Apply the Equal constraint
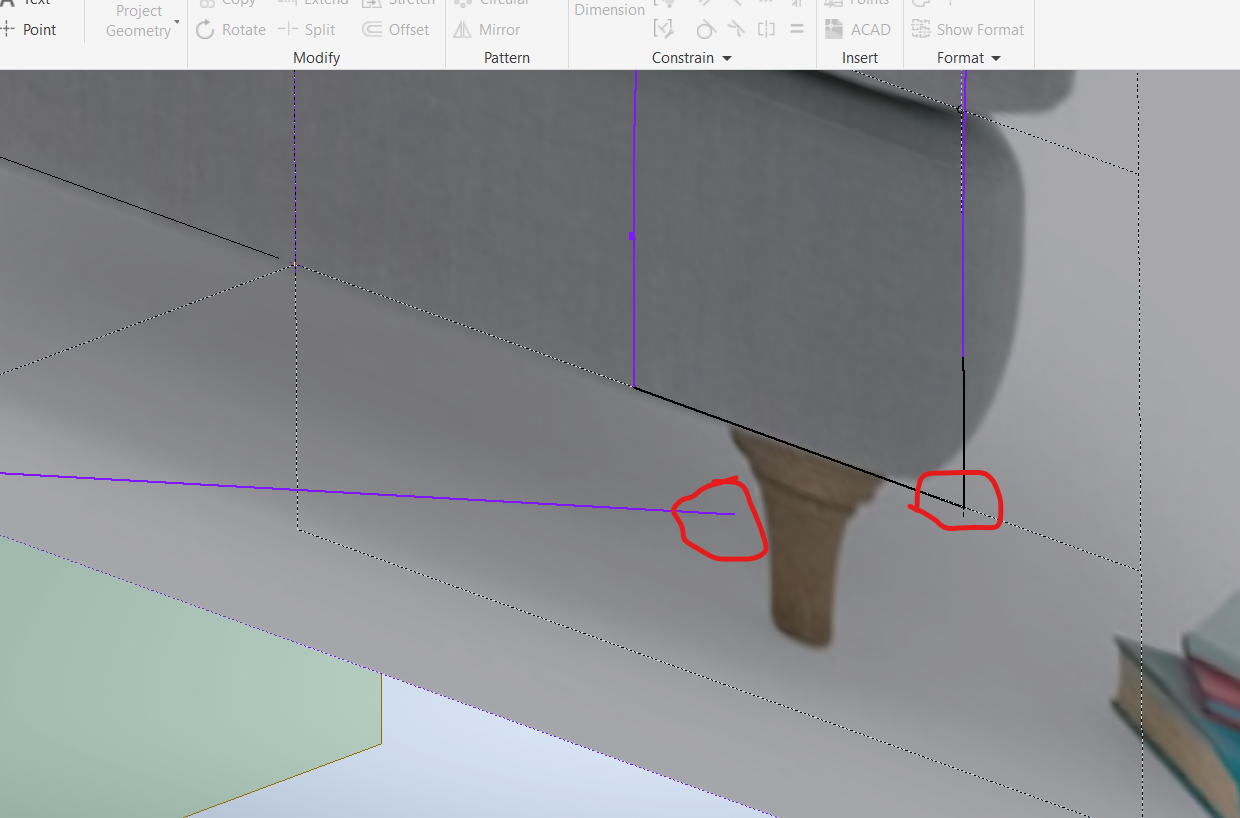The image size is (1240, 818). [796, 28]
